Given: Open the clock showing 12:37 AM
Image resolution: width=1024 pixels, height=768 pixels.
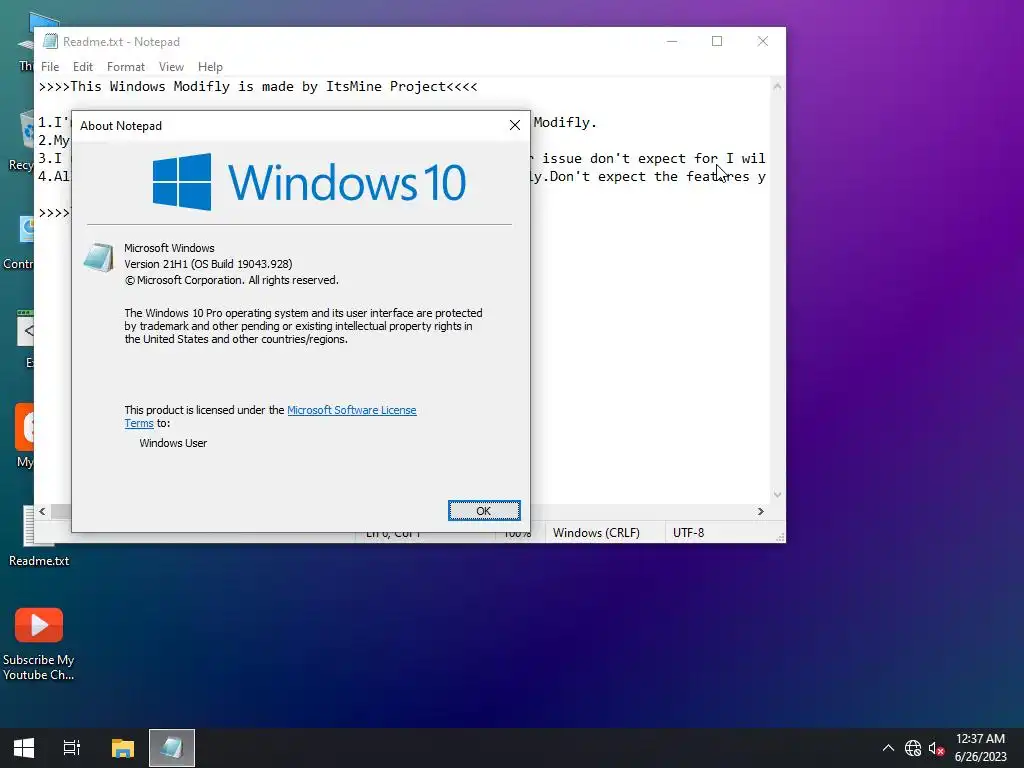Looking at the screenshot, I should pos(980,739).
